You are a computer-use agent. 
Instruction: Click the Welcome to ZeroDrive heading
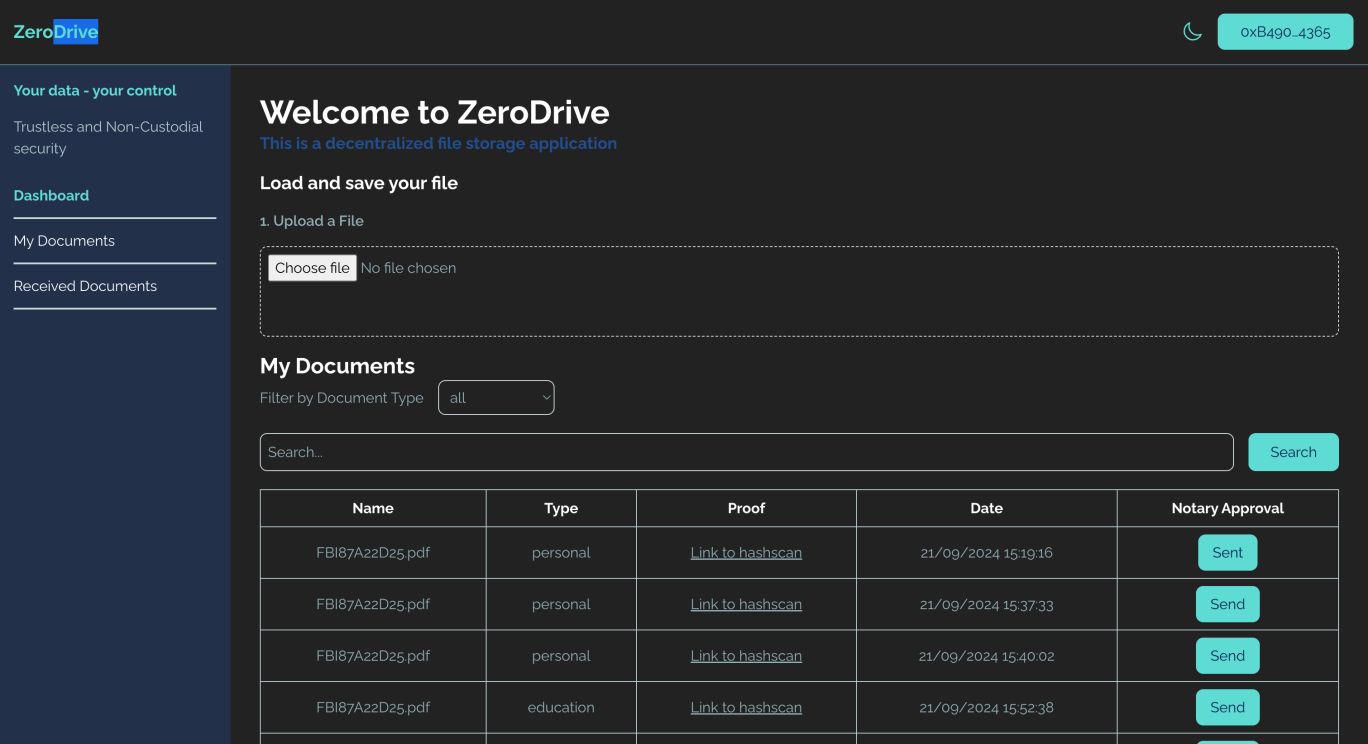[x=434, y=112]
